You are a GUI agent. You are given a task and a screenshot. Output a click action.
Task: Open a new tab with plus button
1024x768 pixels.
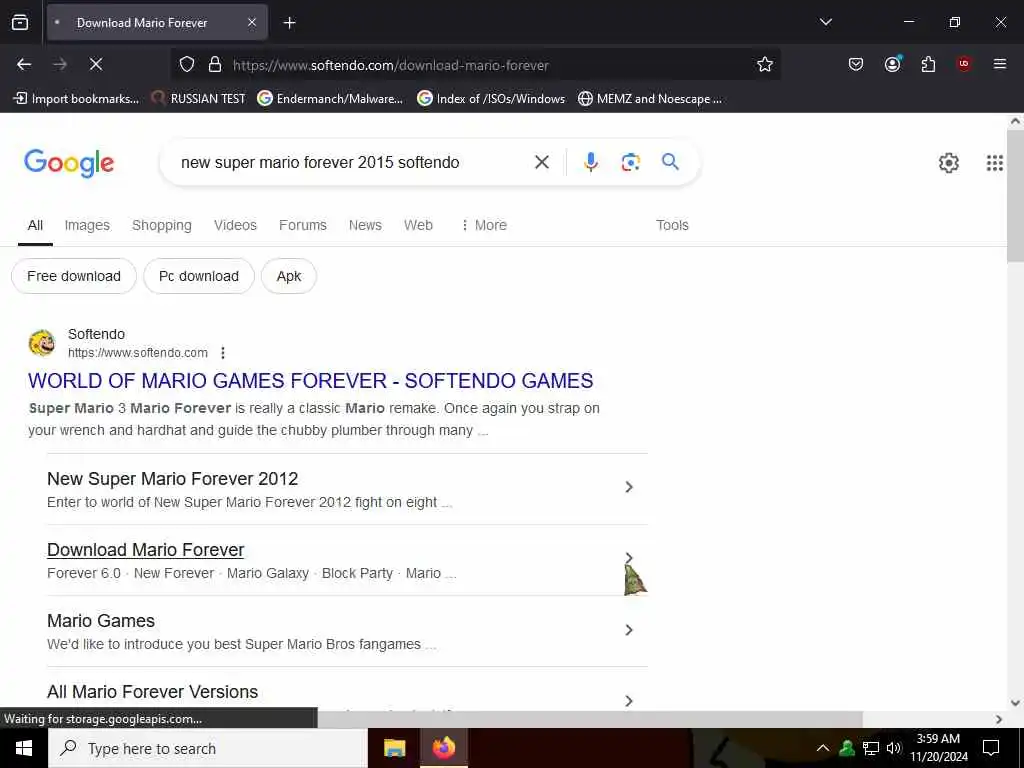click(289, 23)
